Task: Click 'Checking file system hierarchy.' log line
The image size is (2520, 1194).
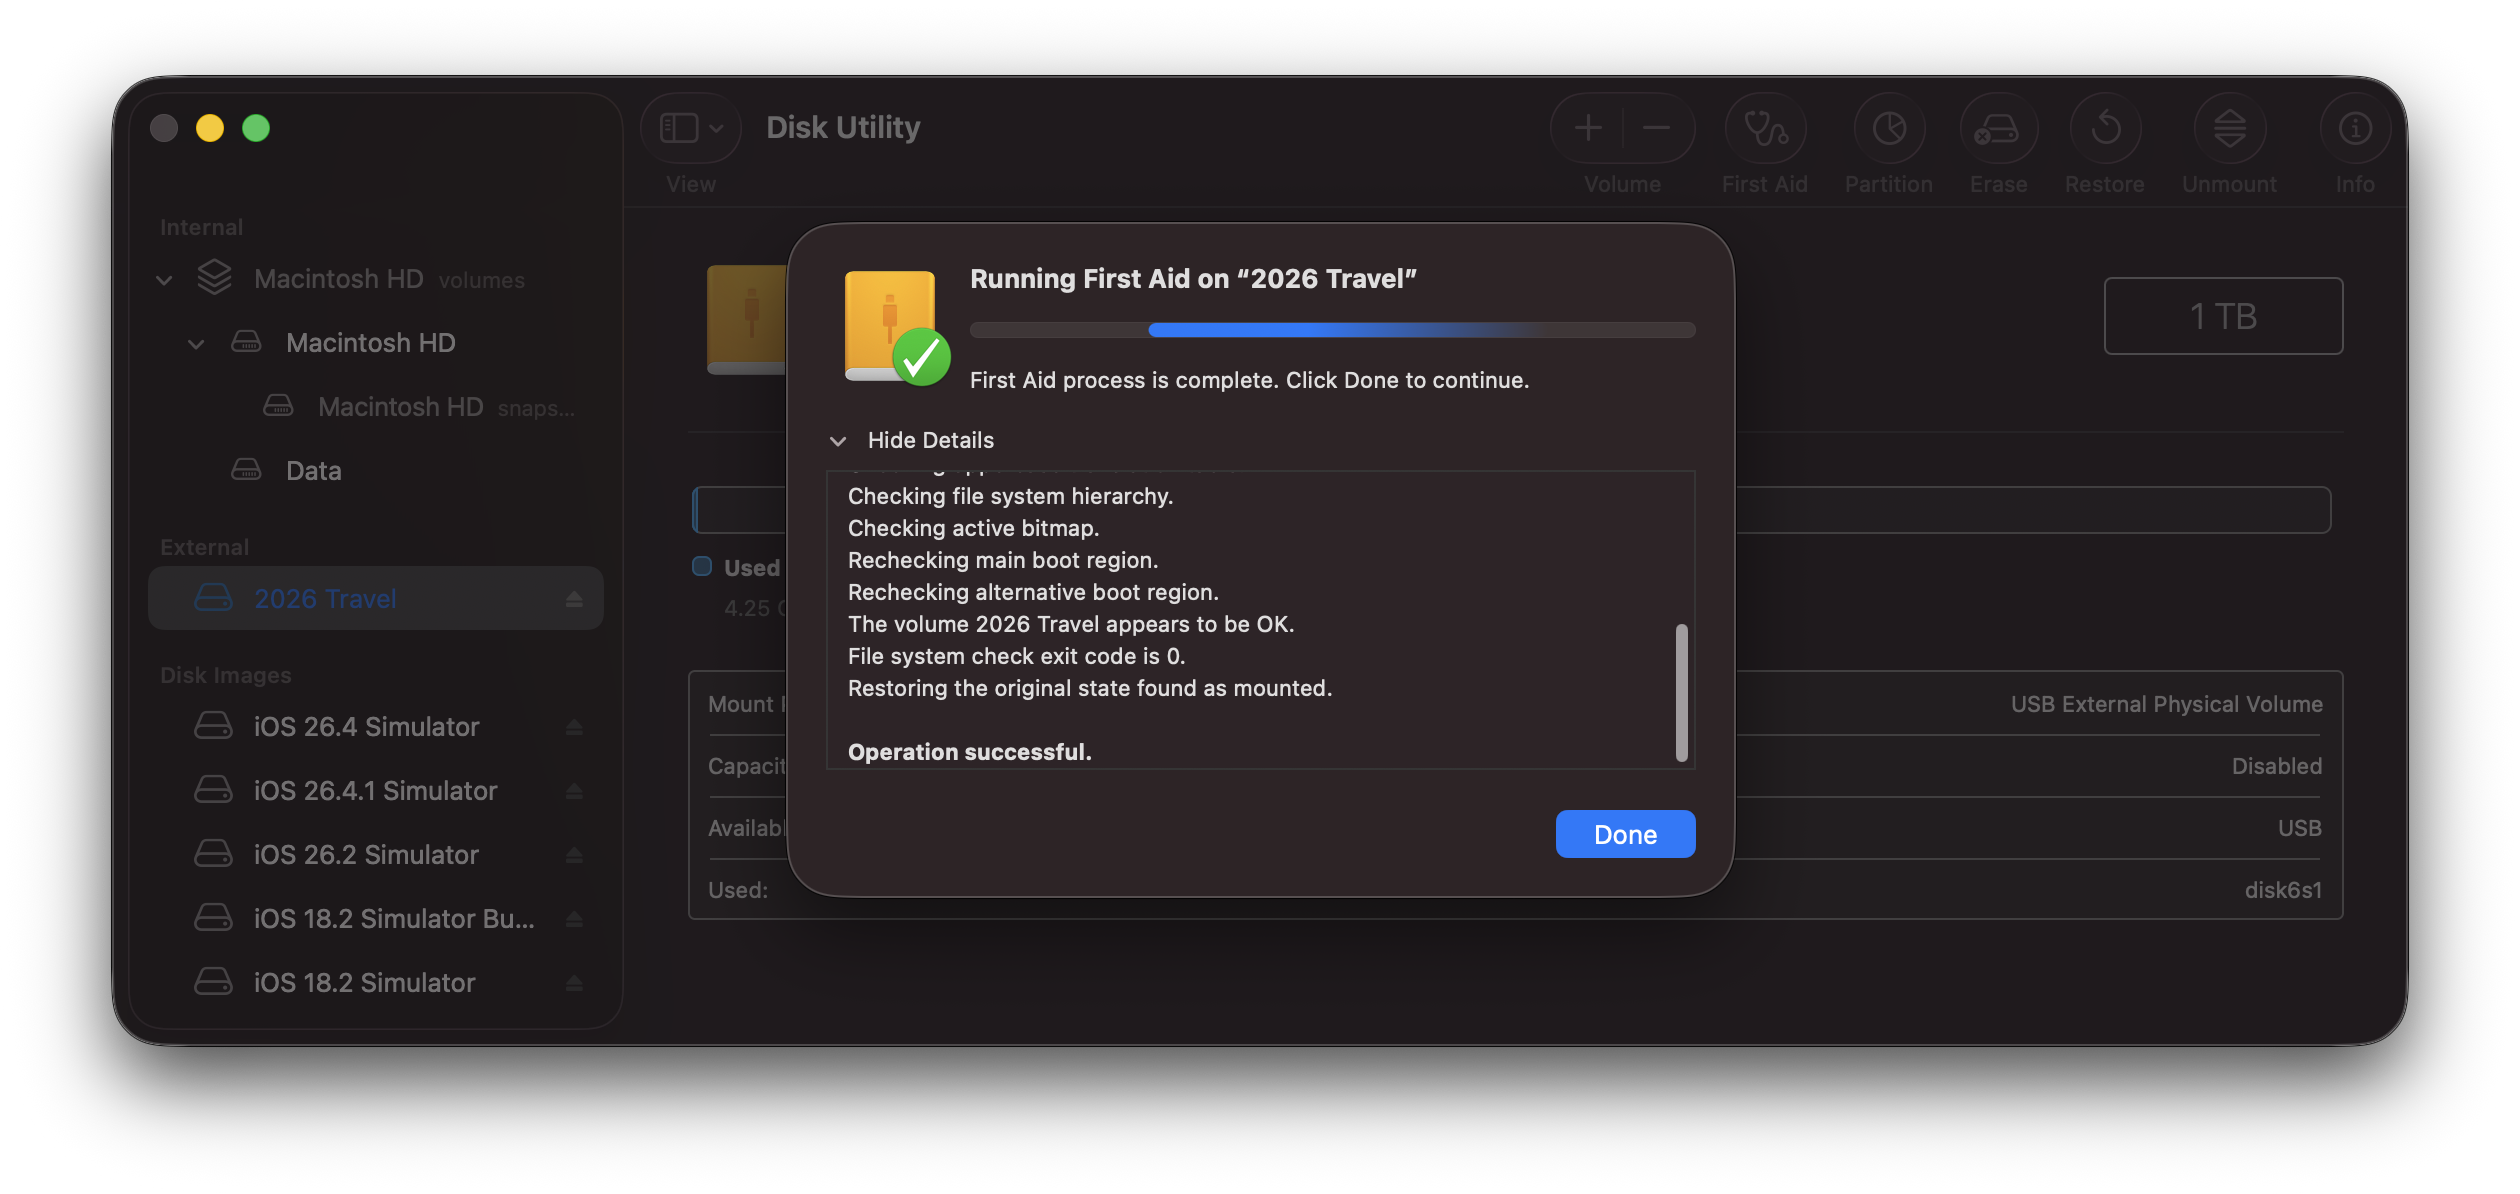Action: [x=1010, y=496]
